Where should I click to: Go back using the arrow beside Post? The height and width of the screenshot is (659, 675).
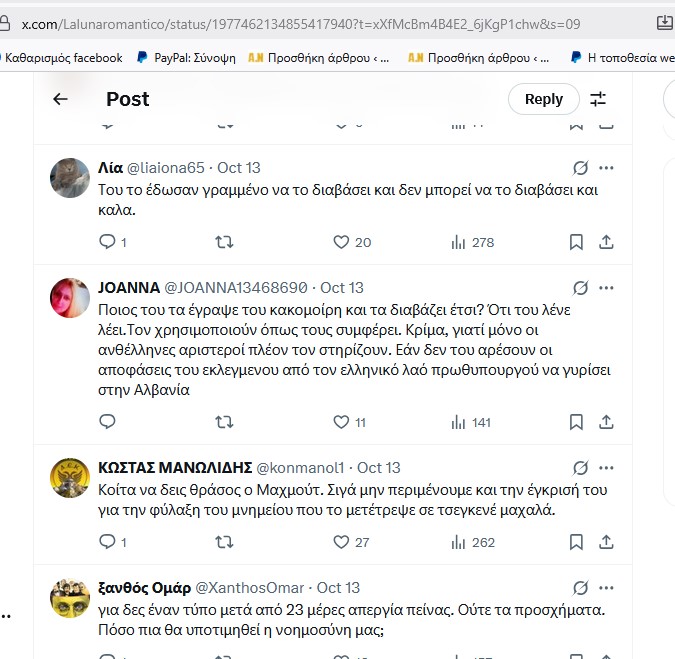(x=60, y=99)
